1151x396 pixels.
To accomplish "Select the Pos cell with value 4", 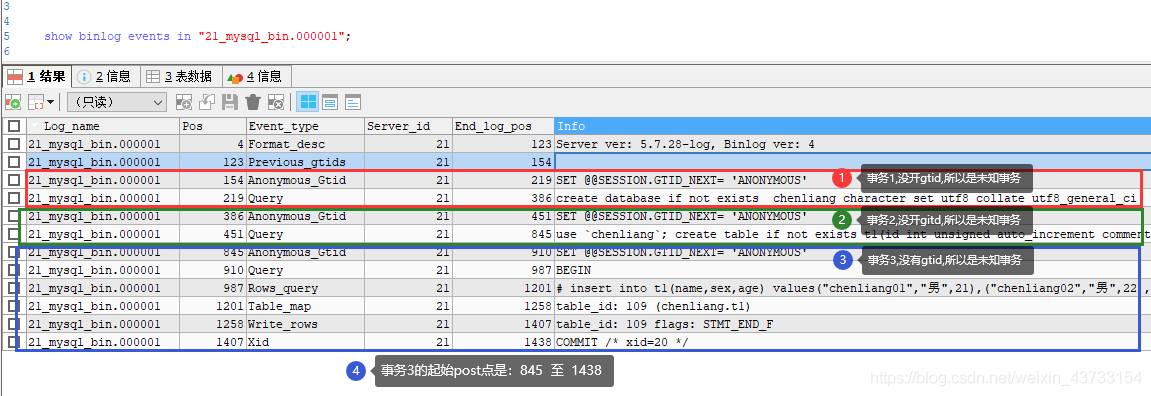I will tap(213, 144).
